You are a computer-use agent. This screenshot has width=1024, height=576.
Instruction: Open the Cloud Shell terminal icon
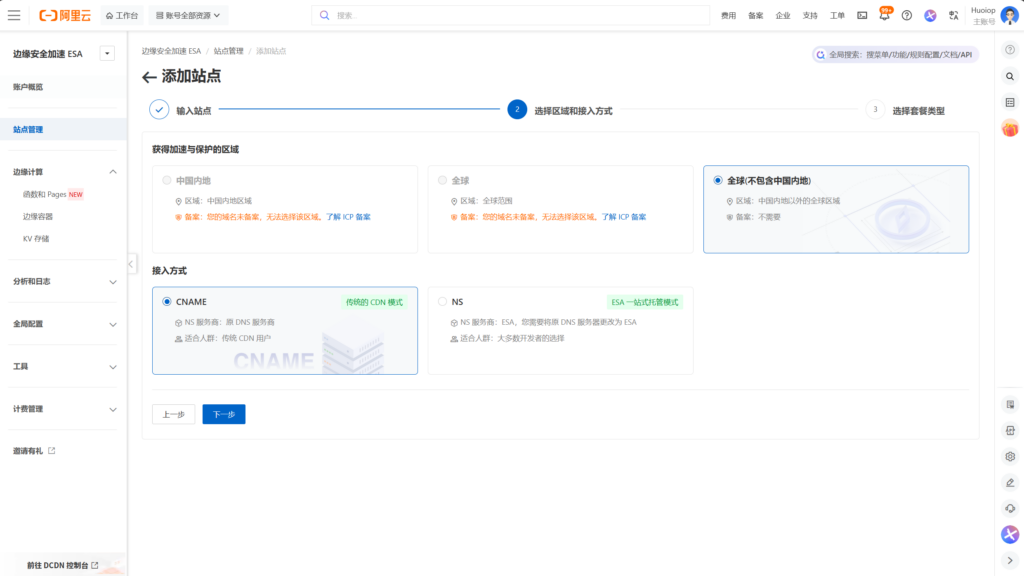[862, 16]
